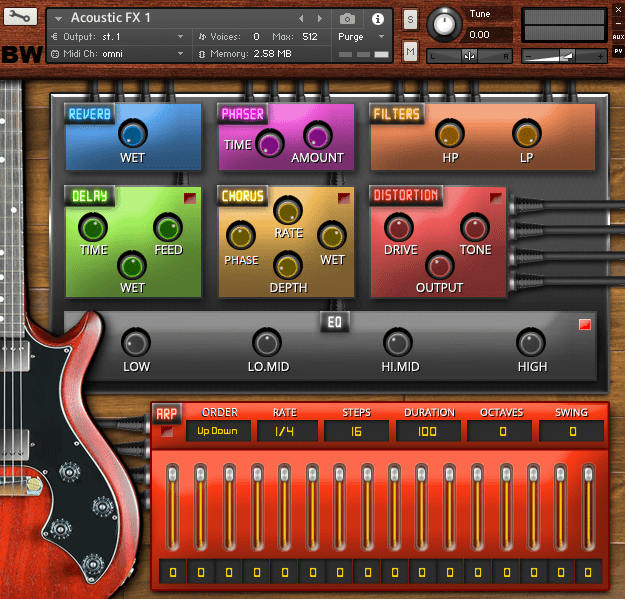
Task: Click the EQ Lo.Mid knob
Action: [x=267, y=343]
